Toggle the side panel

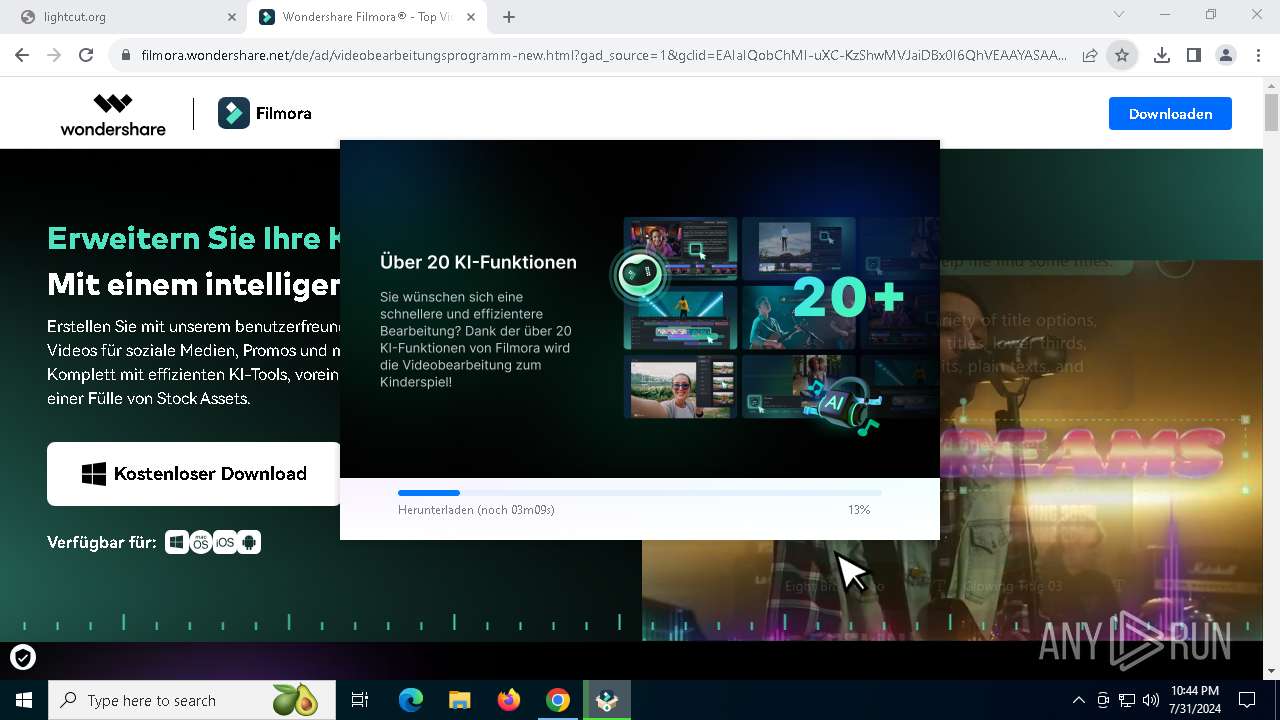pyautogui.click(x=1194, y=56)
